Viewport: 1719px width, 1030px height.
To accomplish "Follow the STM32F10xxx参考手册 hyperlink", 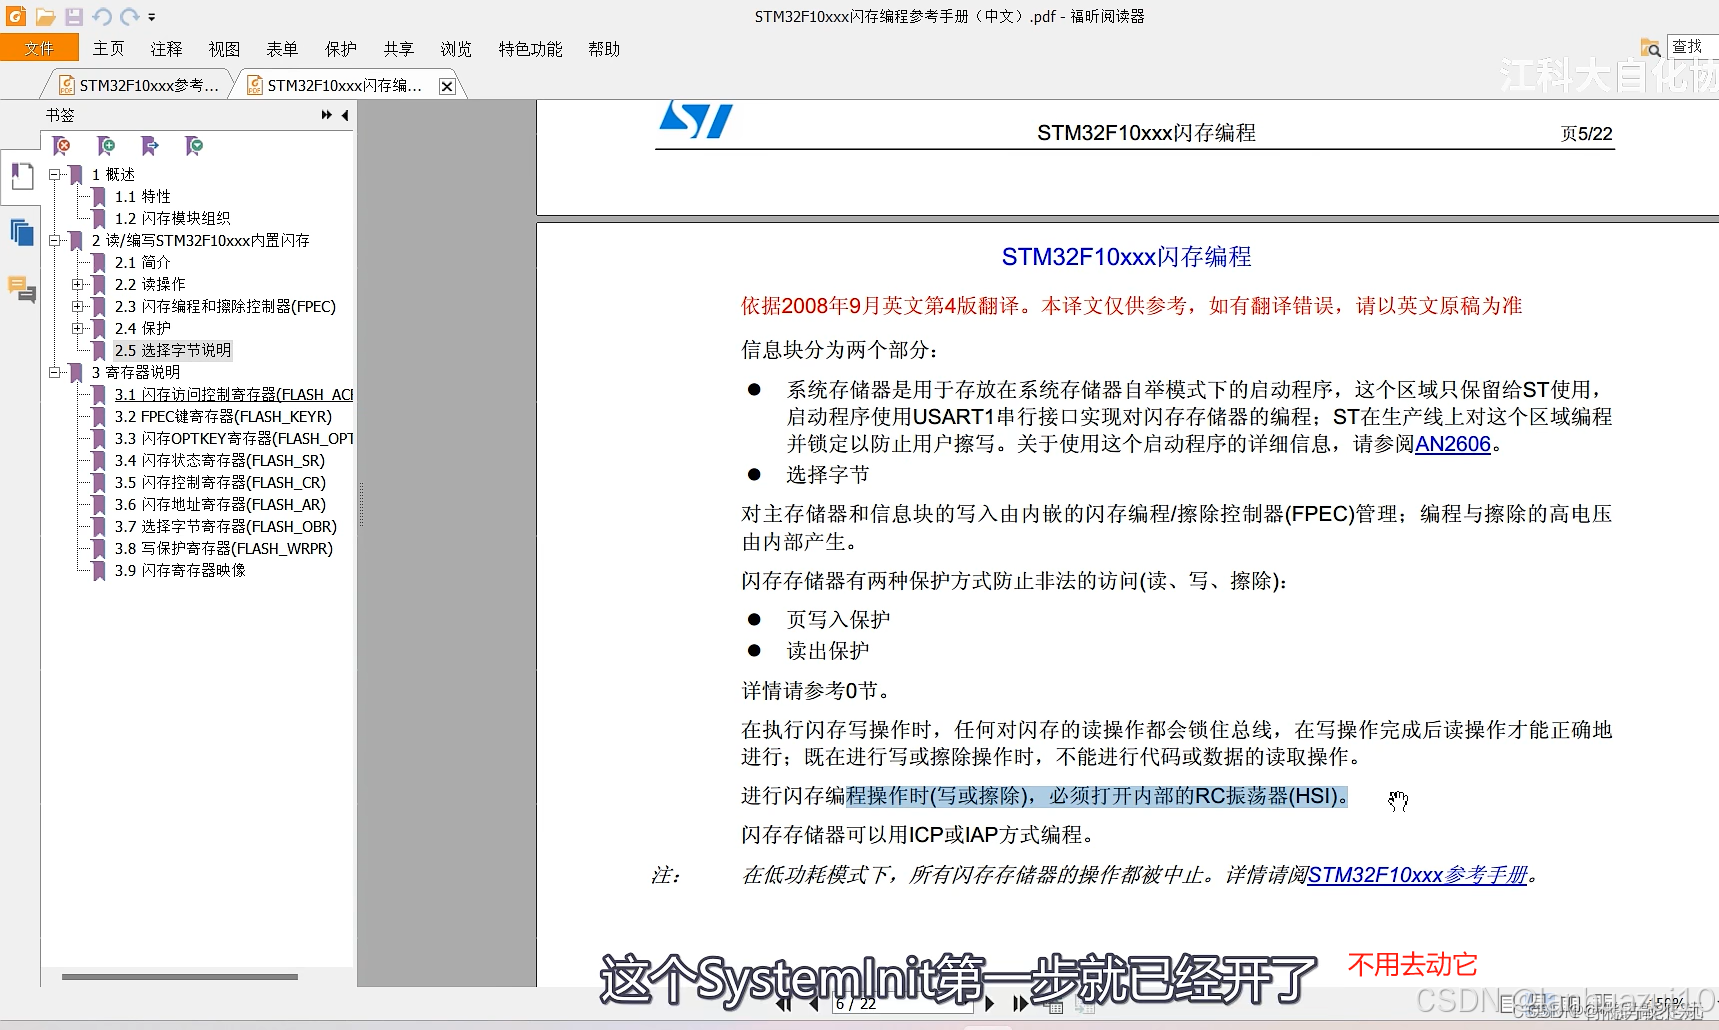I will click(x=1418, y=875).
